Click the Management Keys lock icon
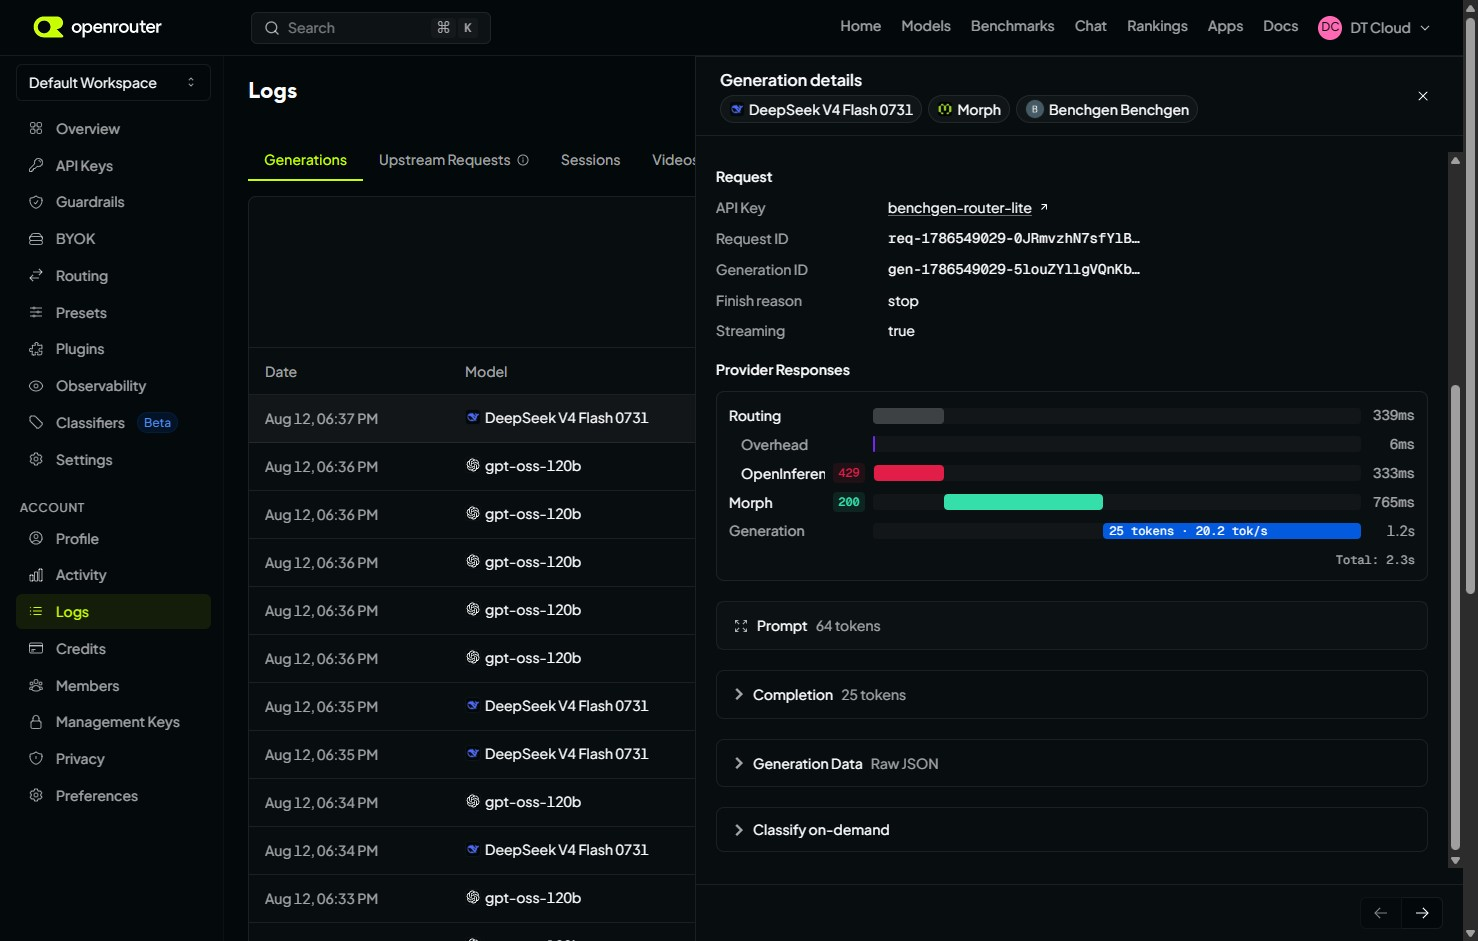1478x941 pixels. 36,722
